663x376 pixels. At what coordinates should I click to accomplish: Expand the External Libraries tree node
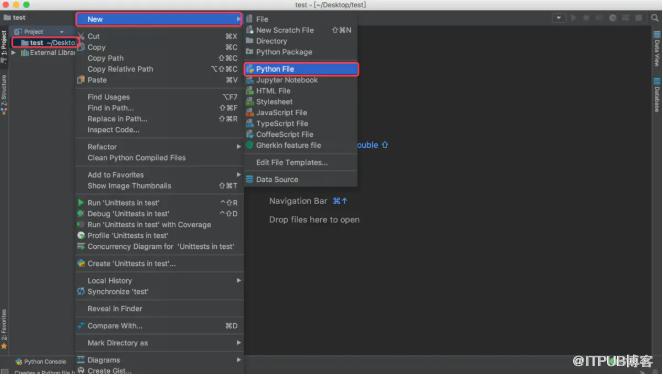14,53
